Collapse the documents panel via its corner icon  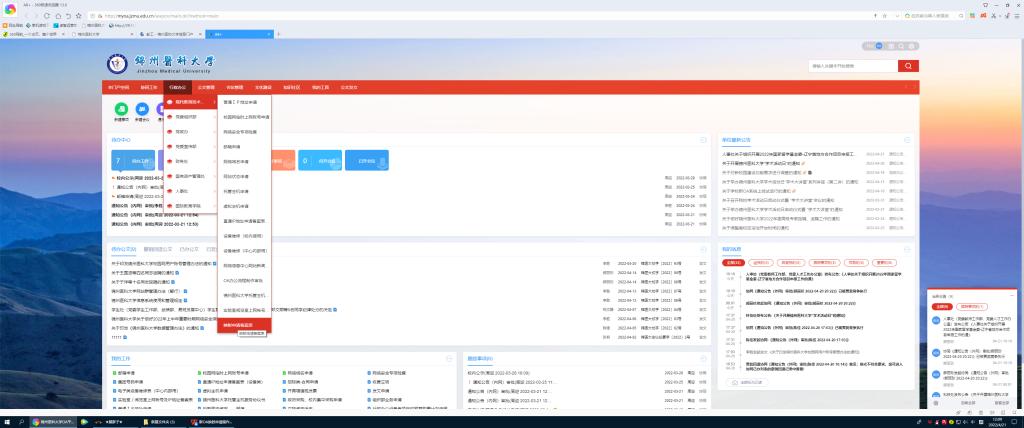[x=703, y=250]
